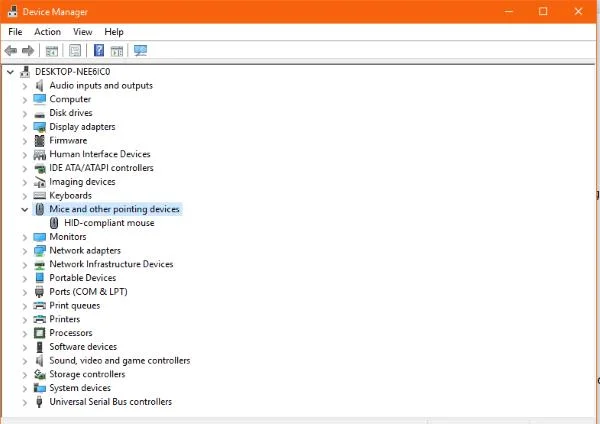Select the Print queues label
This screenshot has height=424, width=600.
[x=75, y=305]
